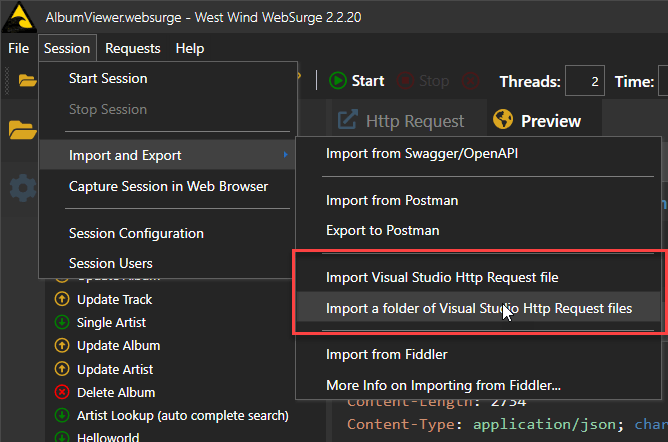Click the Threads: label
The height and width of the screenshot is (442, 668).
point(530,81)
